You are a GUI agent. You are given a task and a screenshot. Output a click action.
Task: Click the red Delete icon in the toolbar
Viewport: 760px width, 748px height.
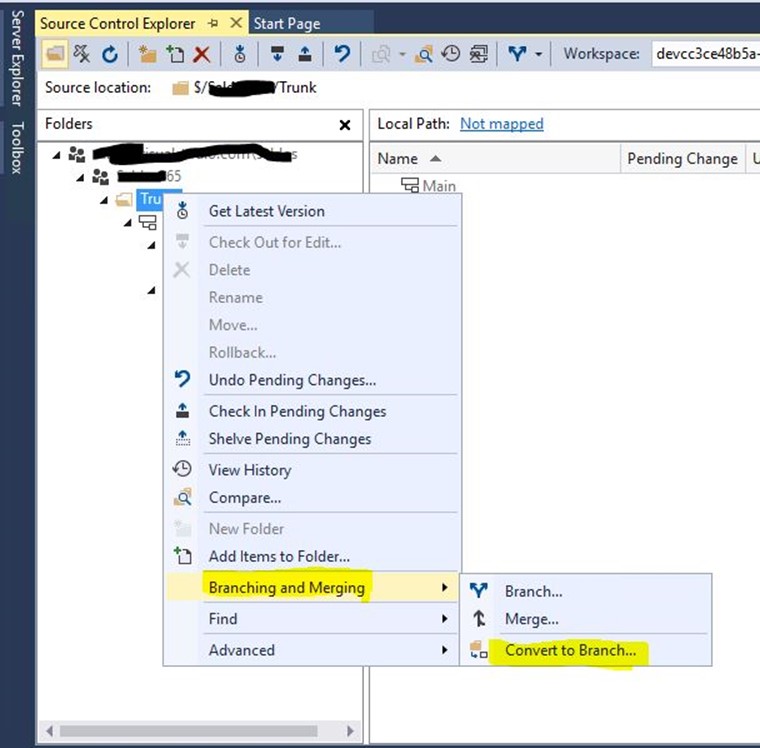point(202,54)
